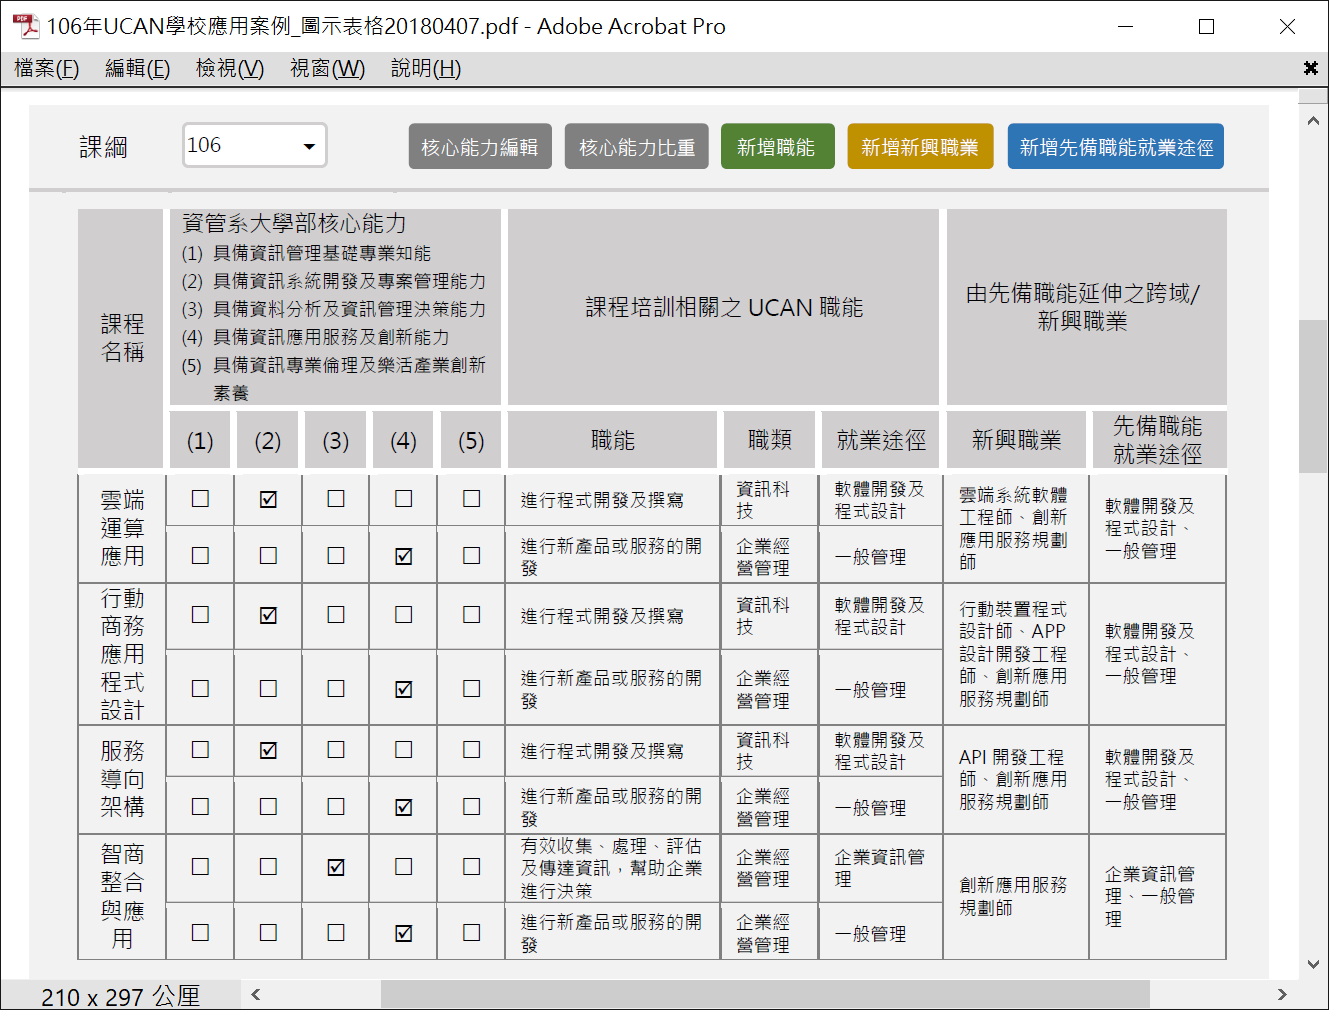Click the horizontal scrollbar left arrow
The height and width of the screenshot is (1010, 1329).
pyautogui.click(x=256, y=994)
